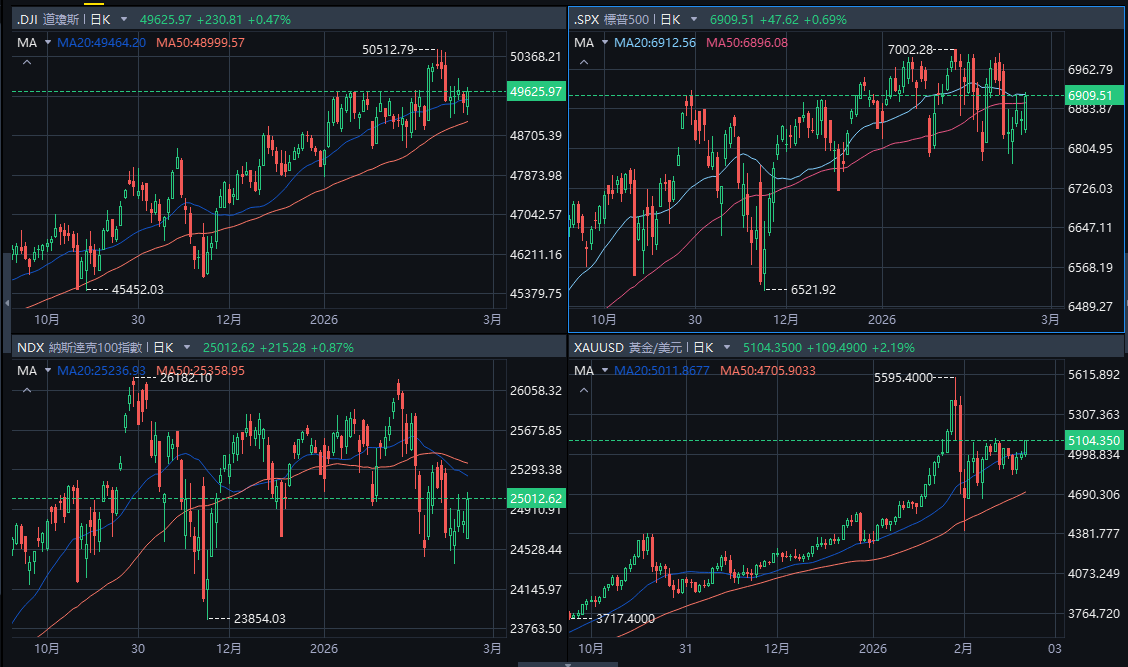The image size is (1128, 667).
Task: Expand the NDX chart 日K dropdown arrow
Action: tap(186, 347)
